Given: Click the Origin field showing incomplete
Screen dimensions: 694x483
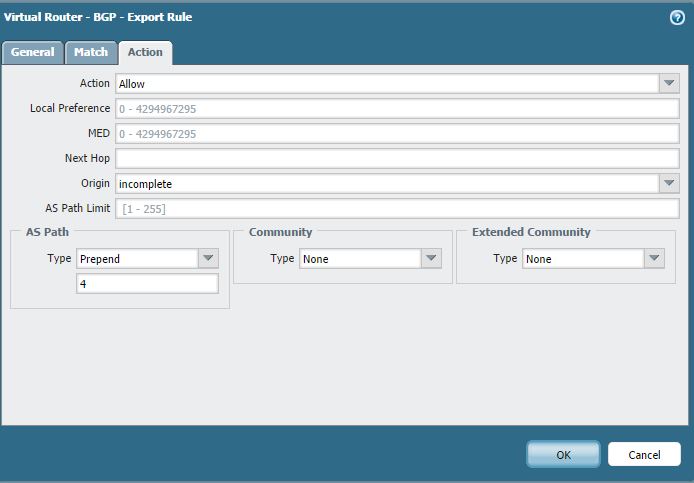Looking at the screenshot, I should point(387,184).
